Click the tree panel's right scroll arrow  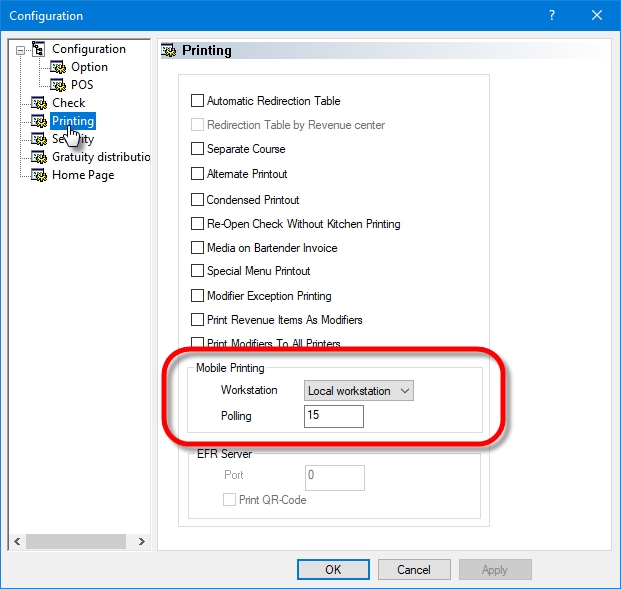[x=142, y=541]
